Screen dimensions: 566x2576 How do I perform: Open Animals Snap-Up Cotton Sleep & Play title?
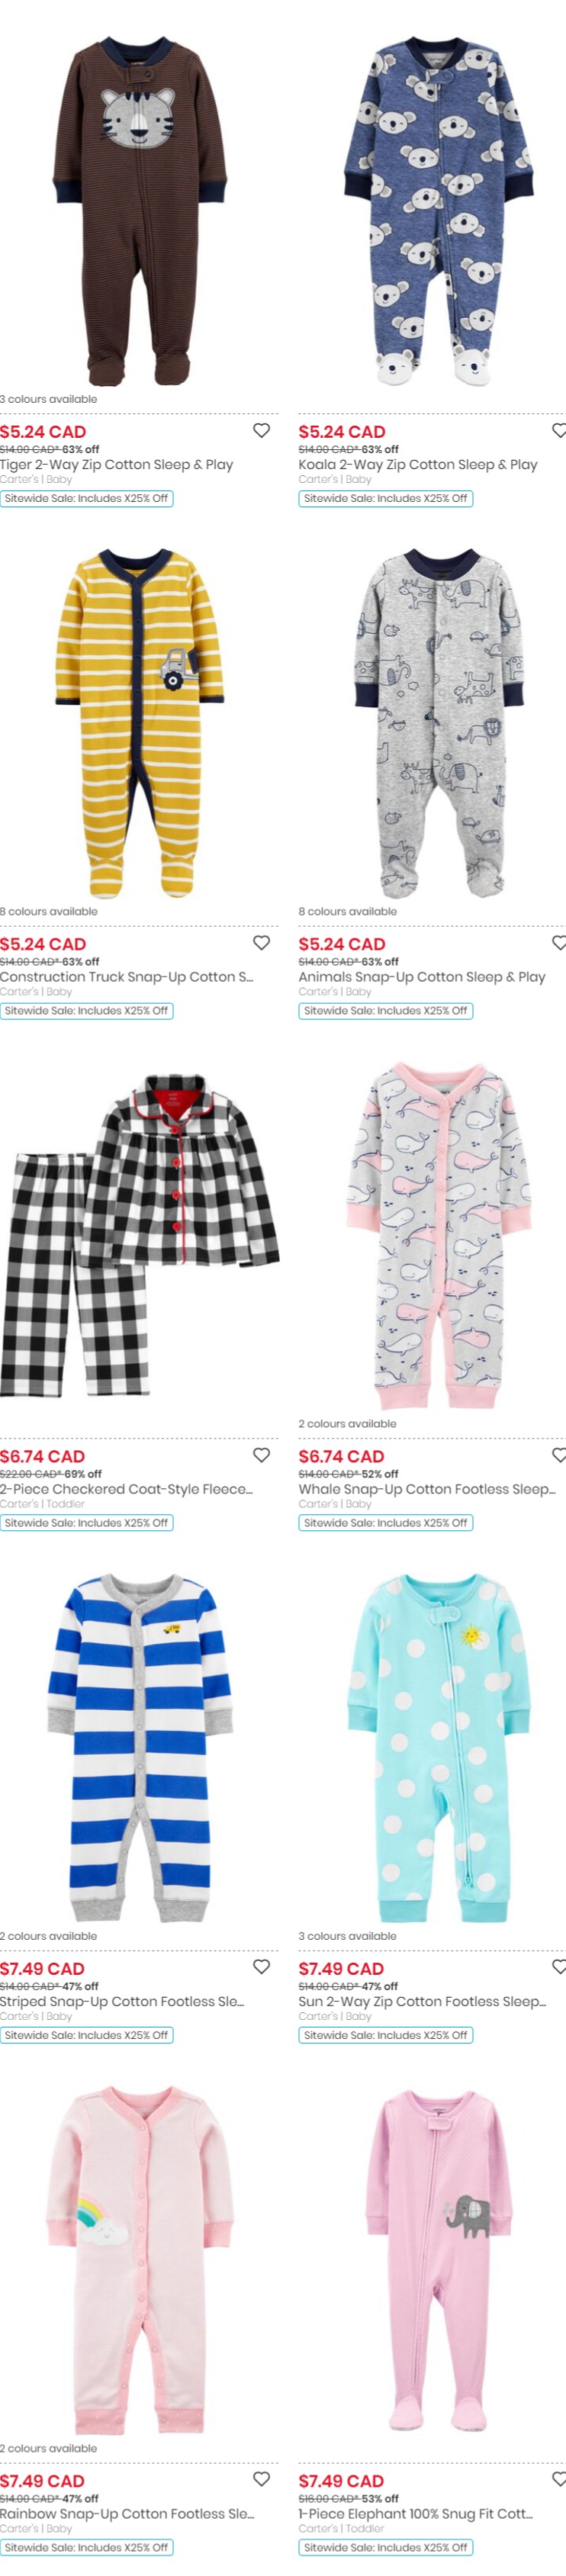[422, 976]
